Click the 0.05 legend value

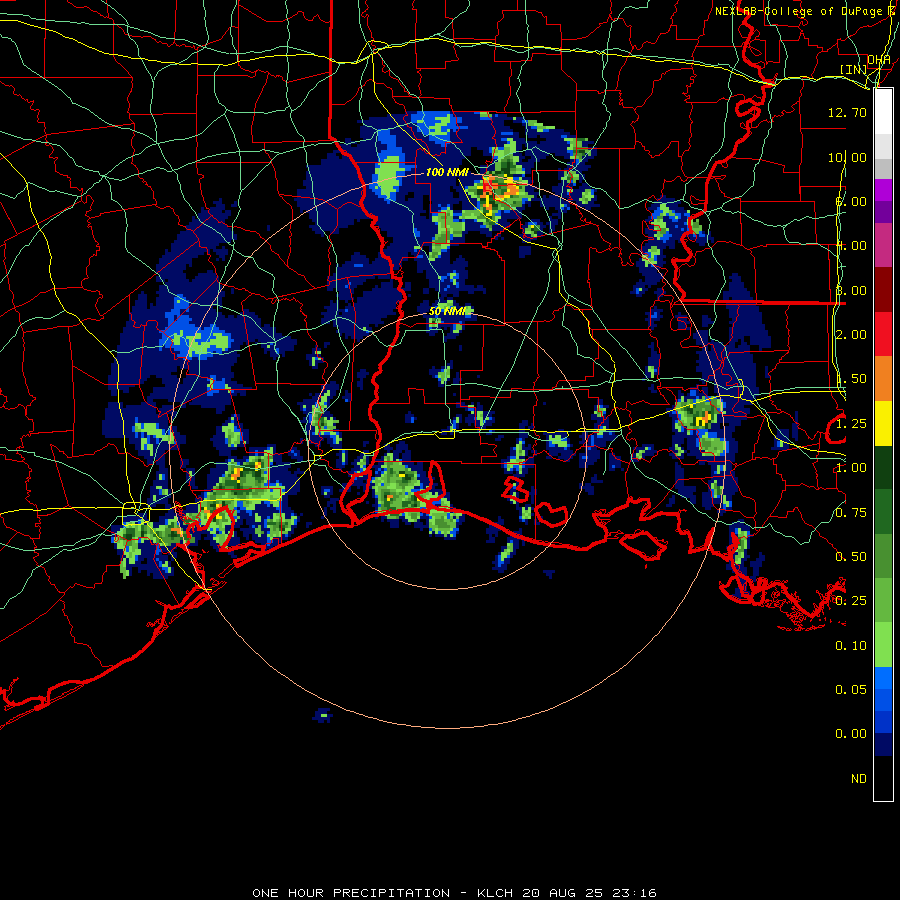(x=851, y=690)
